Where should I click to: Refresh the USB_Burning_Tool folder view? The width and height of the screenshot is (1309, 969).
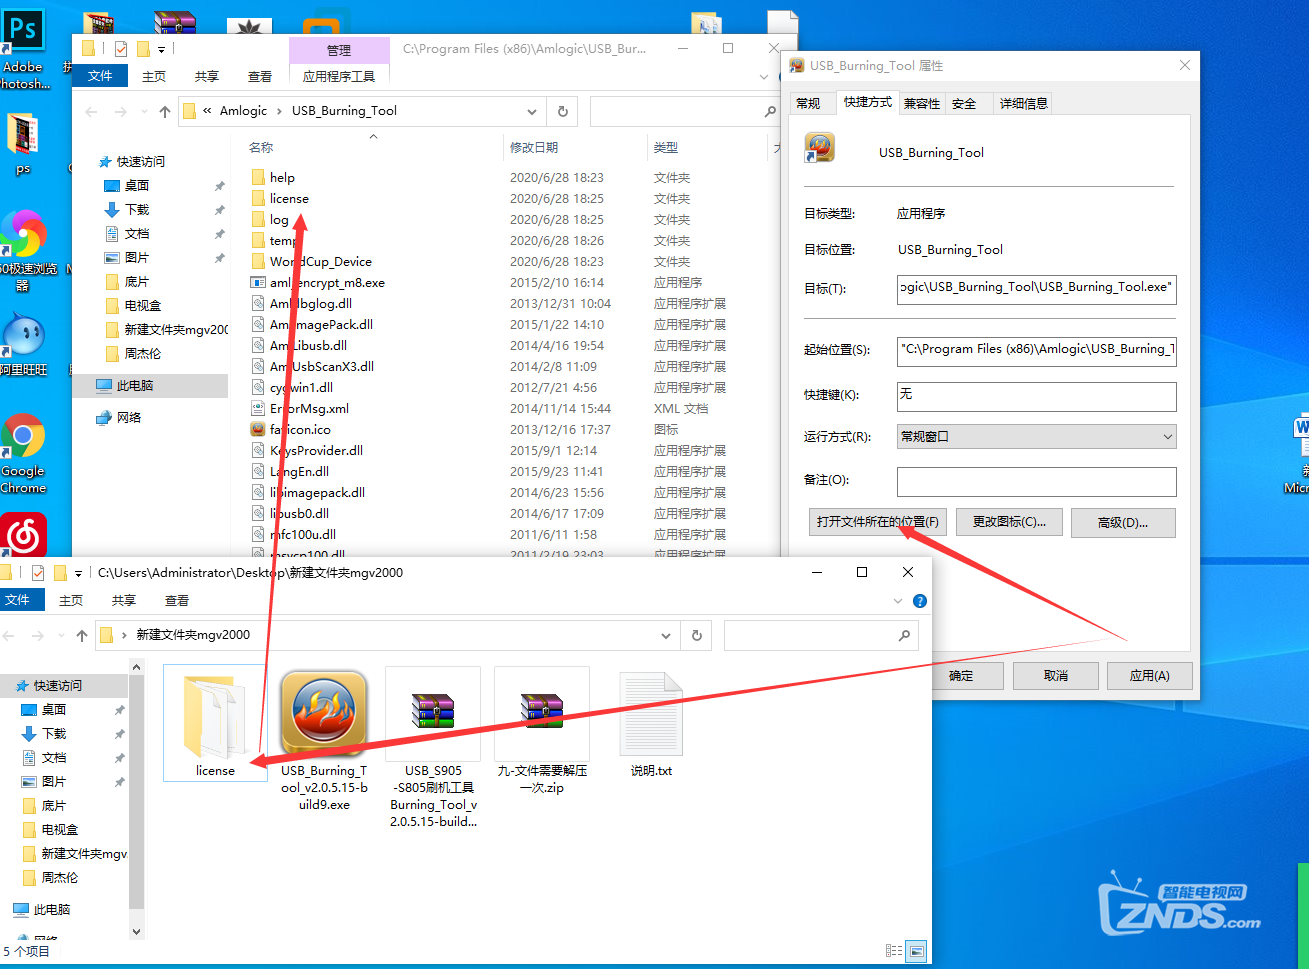(x=563, y=111)
